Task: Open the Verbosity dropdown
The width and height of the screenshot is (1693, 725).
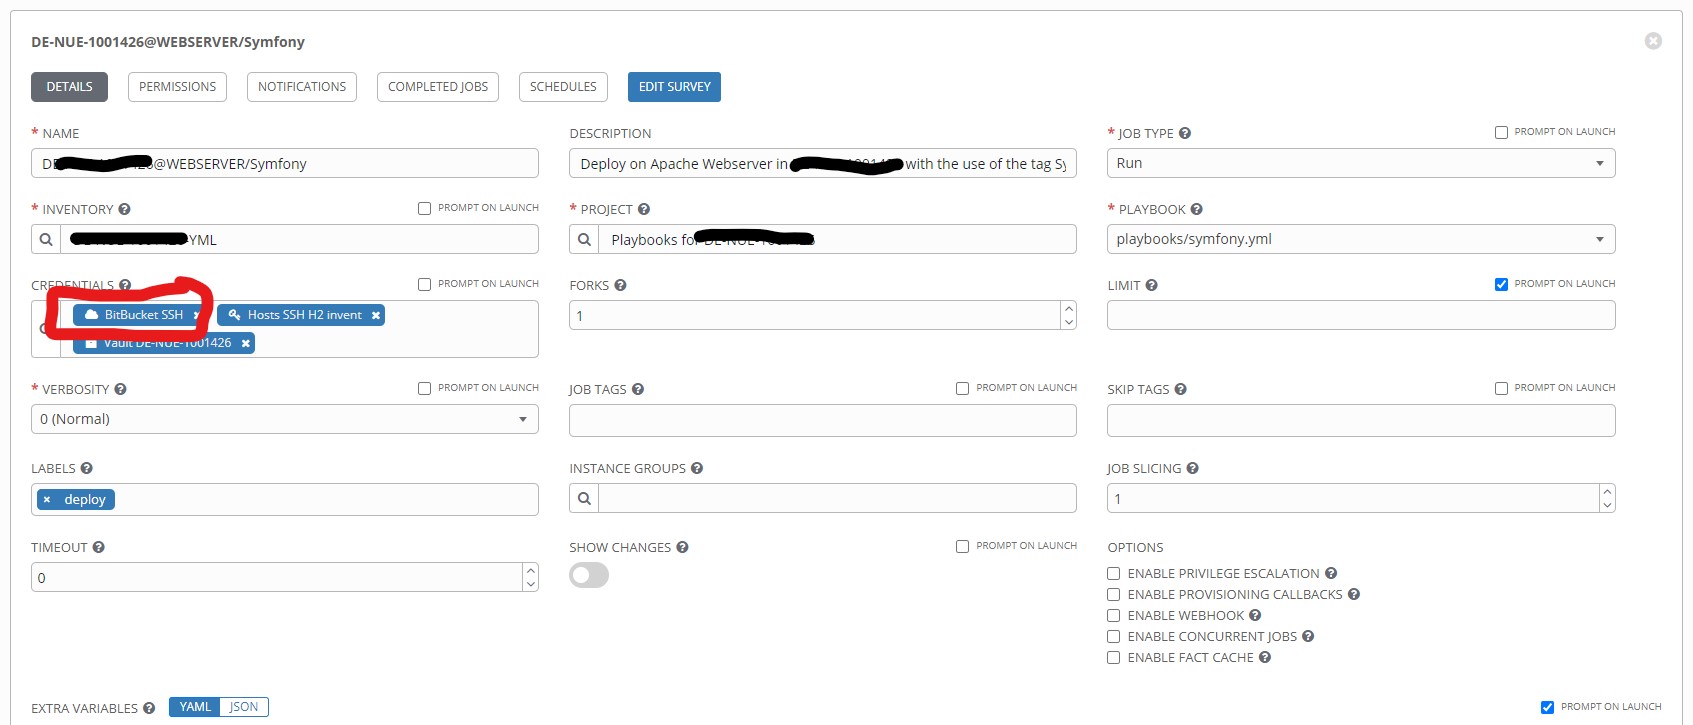Action: tap(284, 419)
